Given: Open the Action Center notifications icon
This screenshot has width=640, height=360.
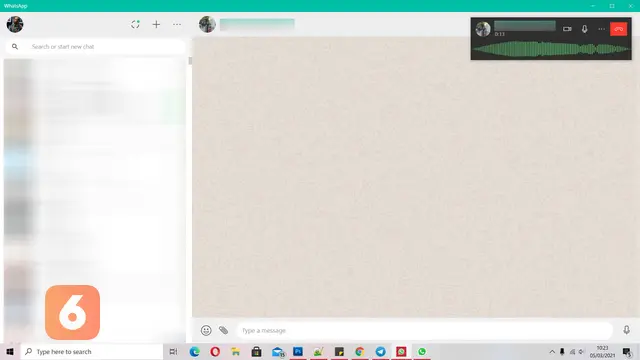Looking at the screenshot, I should (x=627, y=351).
